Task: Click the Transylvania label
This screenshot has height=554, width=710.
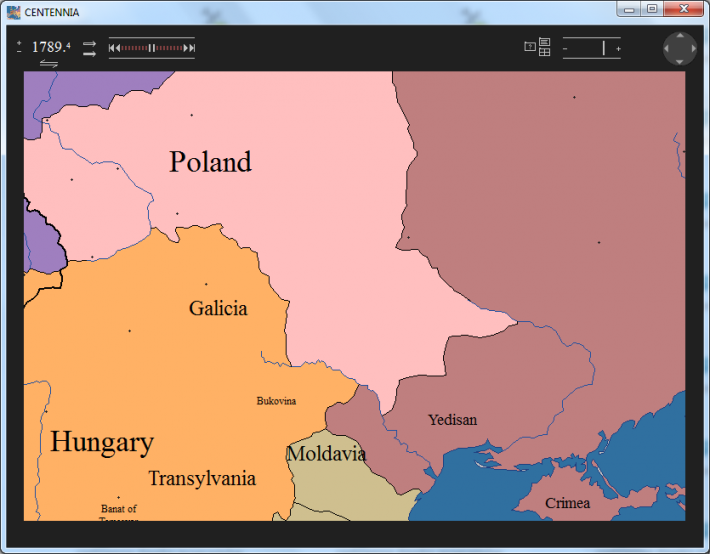Action: pyautogui.click(x=202, y=478)
